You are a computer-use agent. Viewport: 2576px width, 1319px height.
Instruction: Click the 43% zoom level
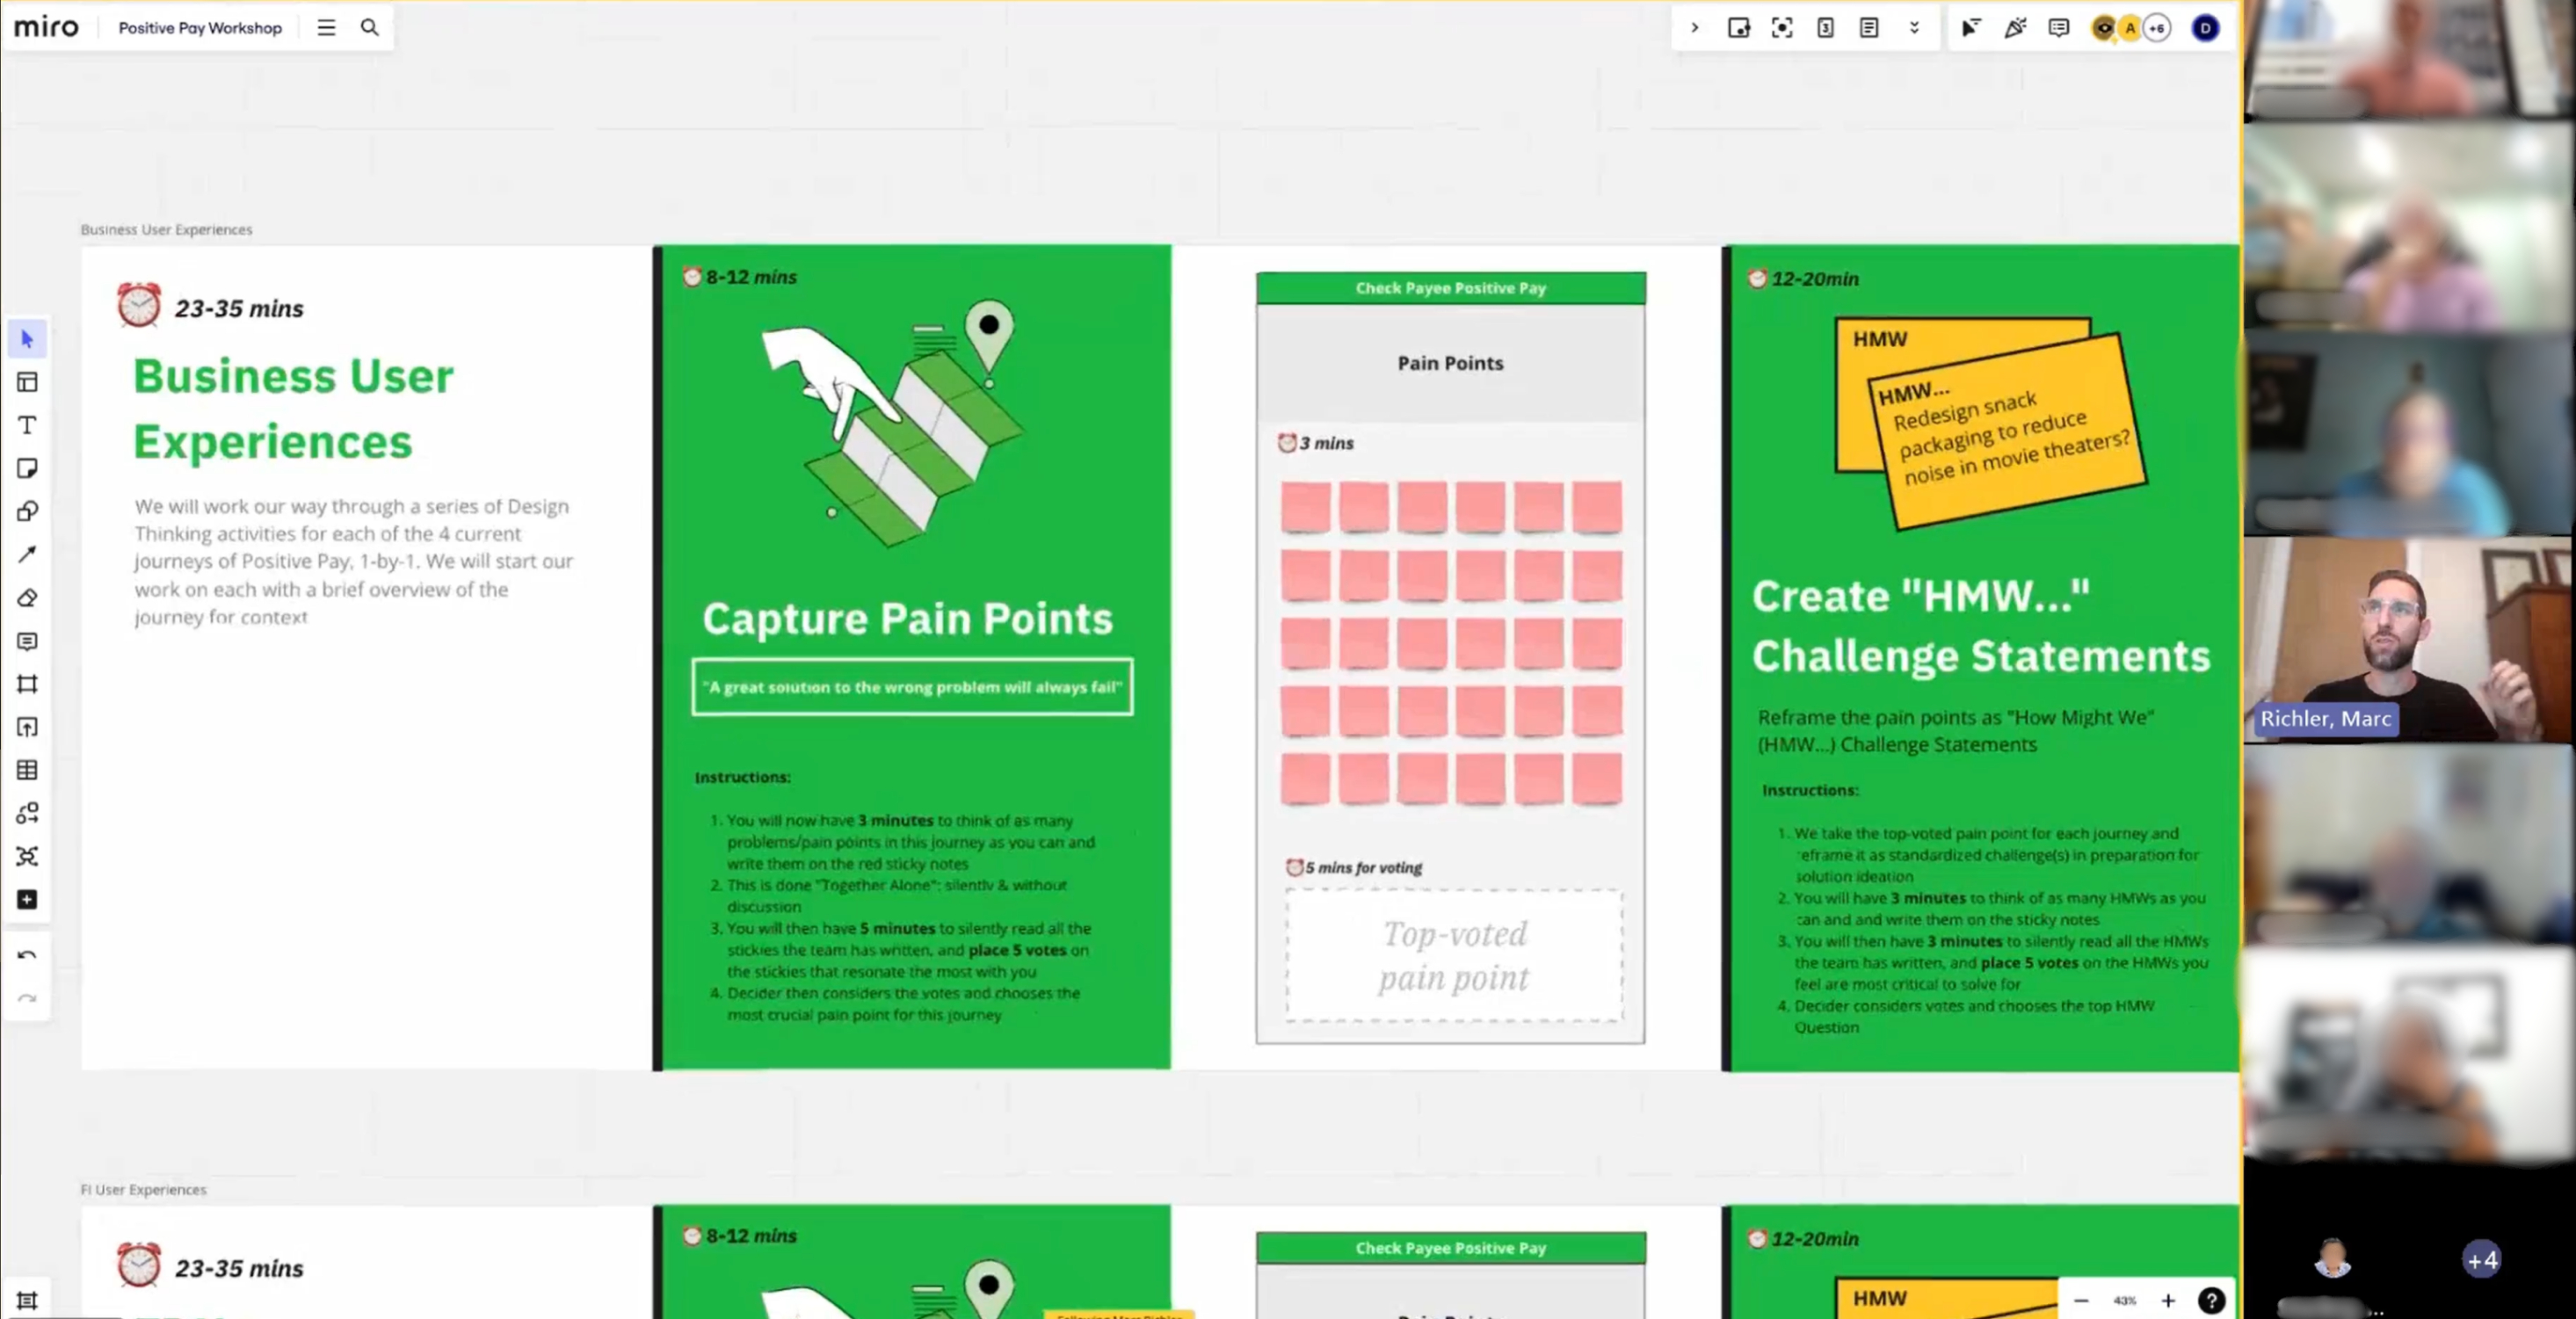[2125, 1300]
